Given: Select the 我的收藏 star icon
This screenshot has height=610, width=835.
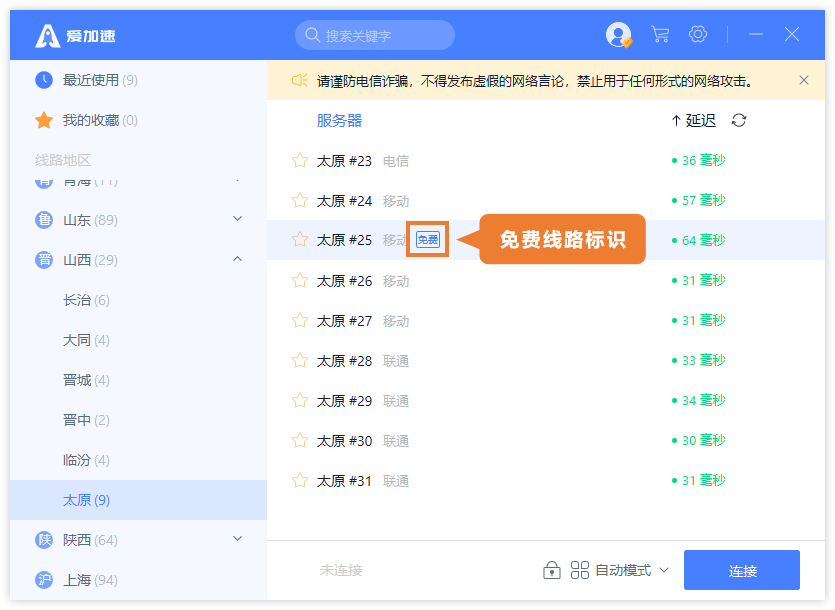Looking at the screenshot, I should (44, 120).
